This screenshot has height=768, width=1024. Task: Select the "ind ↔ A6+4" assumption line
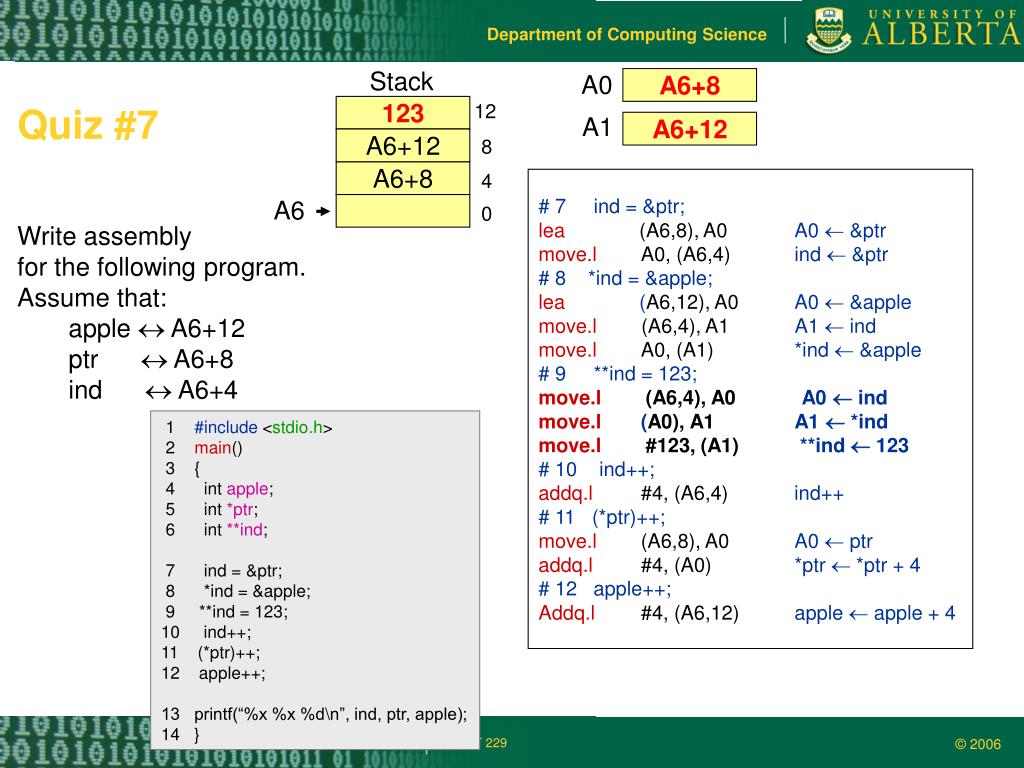point(153,390)
